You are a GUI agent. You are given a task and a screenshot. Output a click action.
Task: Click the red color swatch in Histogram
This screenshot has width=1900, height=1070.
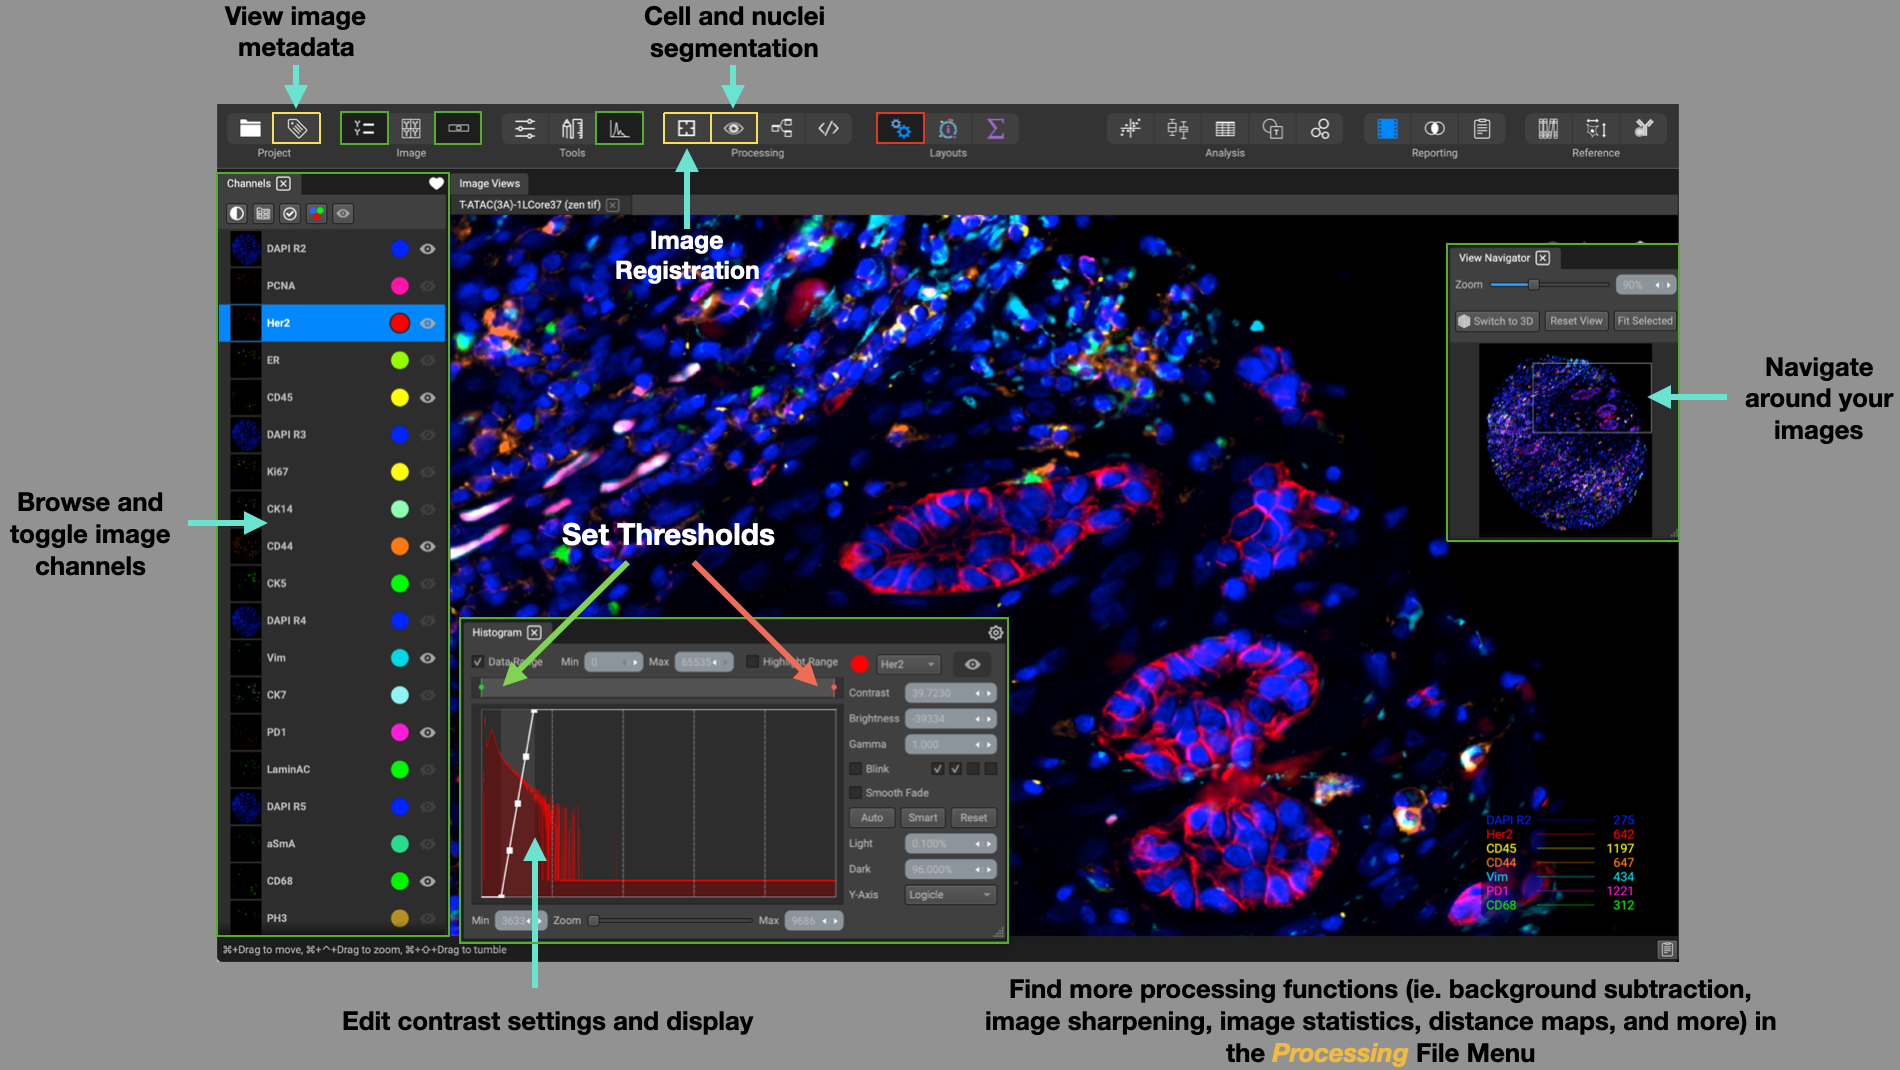859,664
